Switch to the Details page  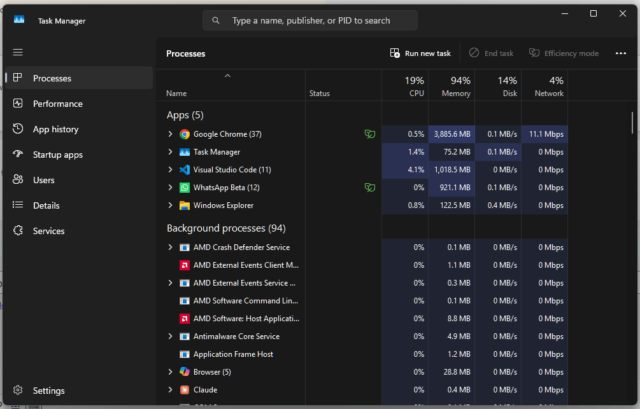(x=79, y=205)
